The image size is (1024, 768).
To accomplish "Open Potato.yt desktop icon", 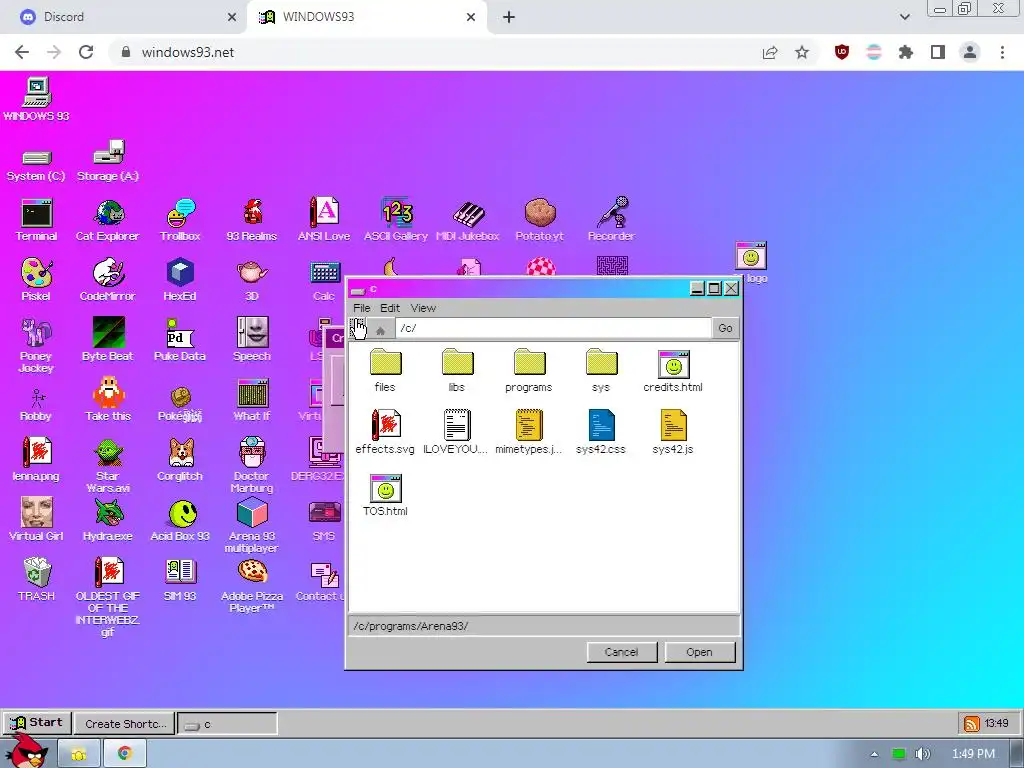I will [x=539, y=220].
